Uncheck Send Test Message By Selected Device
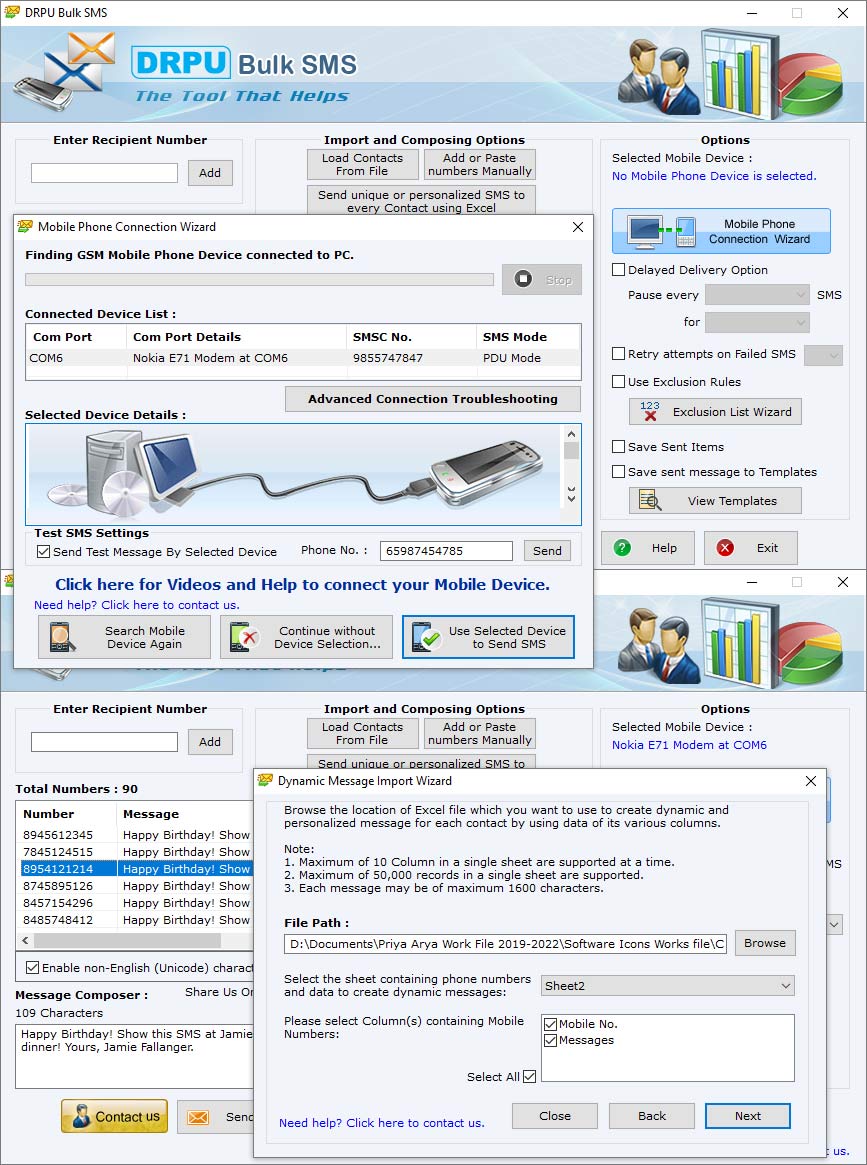 click(x=41, y=550)
